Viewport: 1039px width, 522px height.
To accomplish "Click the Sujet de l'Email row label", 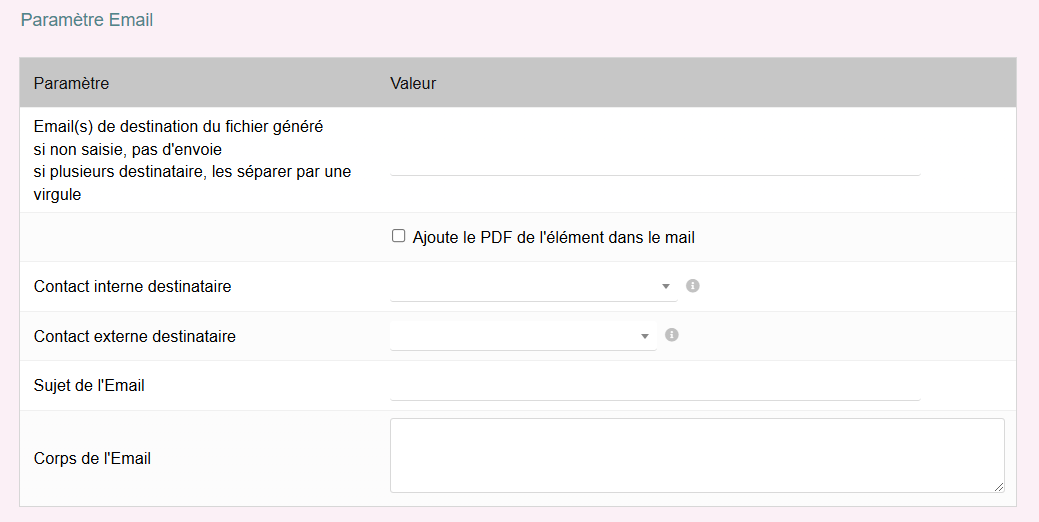I will 89,385.
